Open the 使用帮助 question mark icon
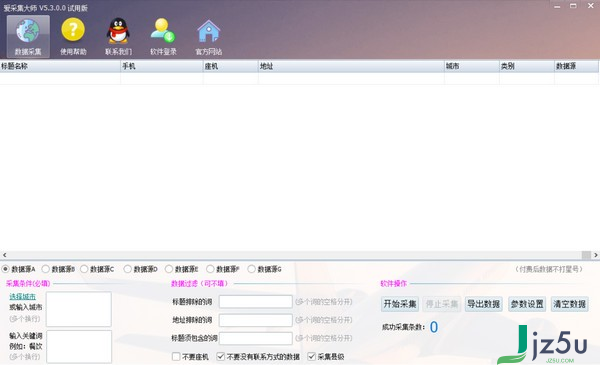This screenshot has width=600, height=365. pos(73,36)
